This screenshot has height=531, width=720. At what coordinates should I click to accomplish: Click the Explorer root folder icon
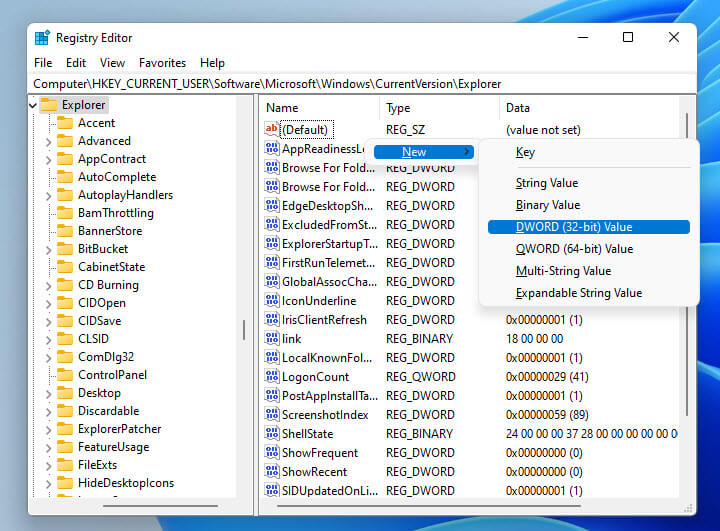click(x=49, y=105)
